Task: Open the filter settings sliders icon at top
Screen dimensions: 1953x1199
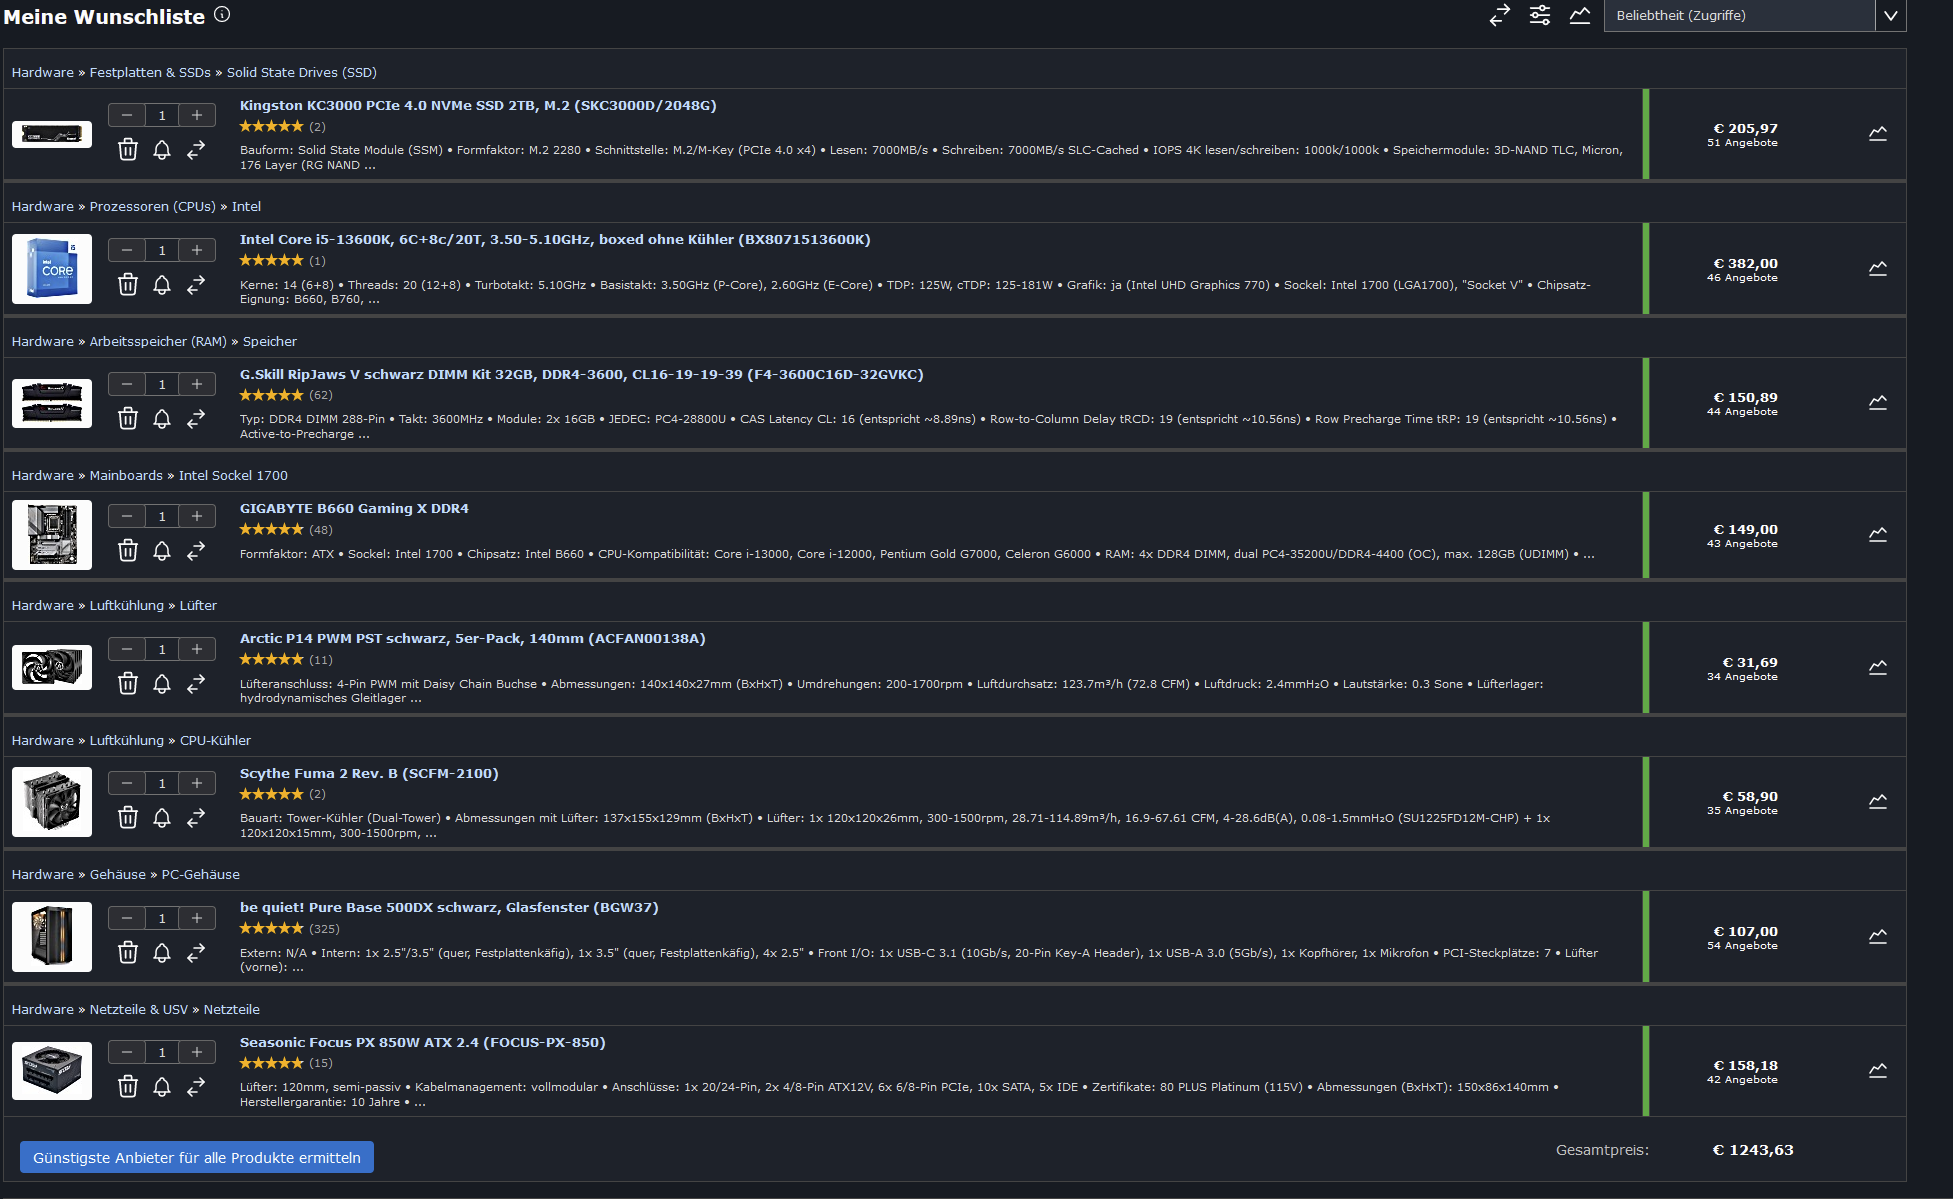Action: [x=1539, y=15]
